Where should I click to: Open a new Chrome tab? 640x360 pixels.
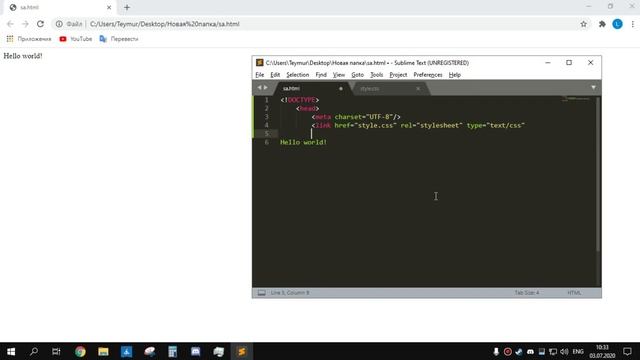click(127, 7)
